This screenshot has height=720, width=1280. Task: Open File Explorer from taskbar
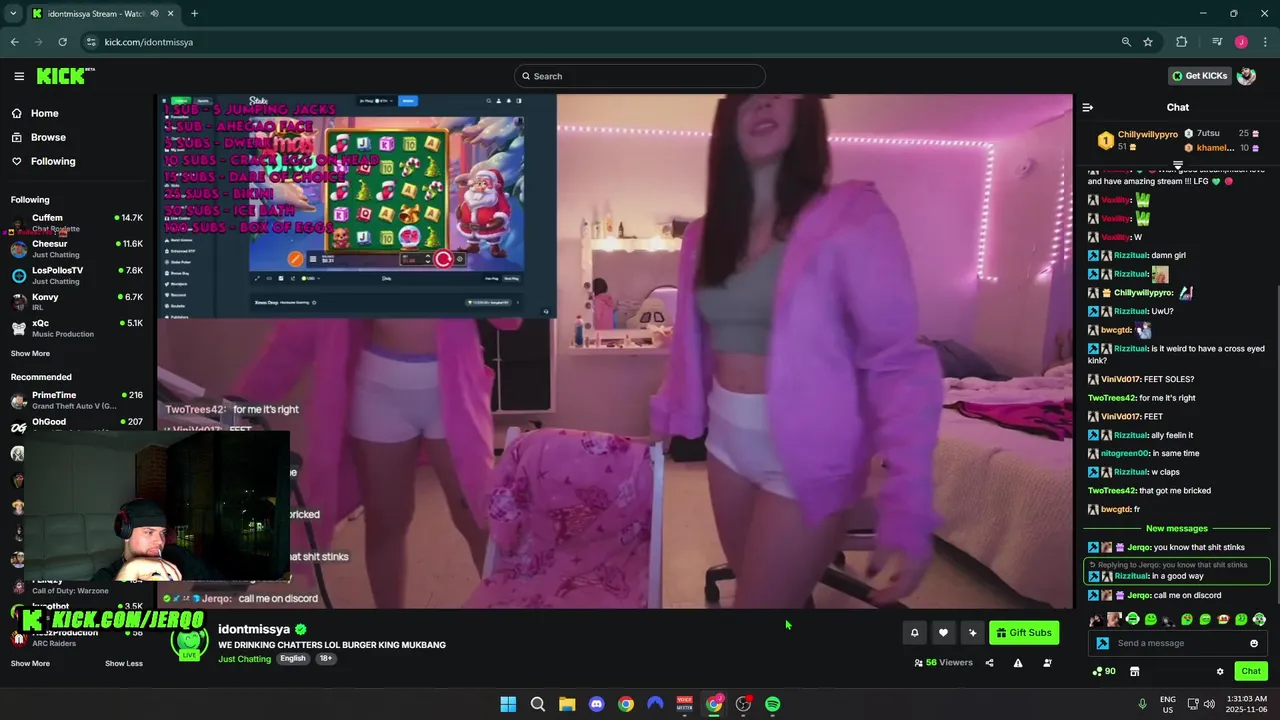tap(567, 704)
